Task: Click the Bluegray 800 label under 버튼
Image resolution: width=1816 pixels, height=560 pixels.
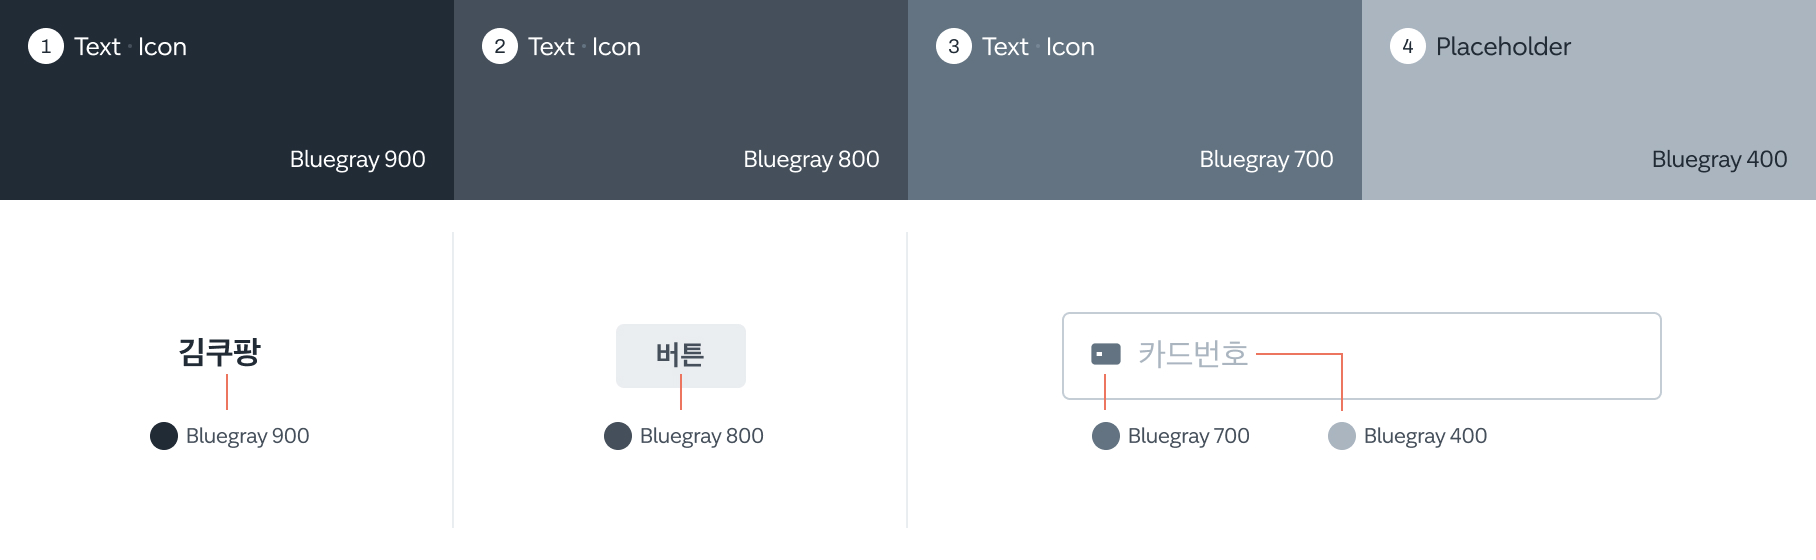Action: [702, 436]
